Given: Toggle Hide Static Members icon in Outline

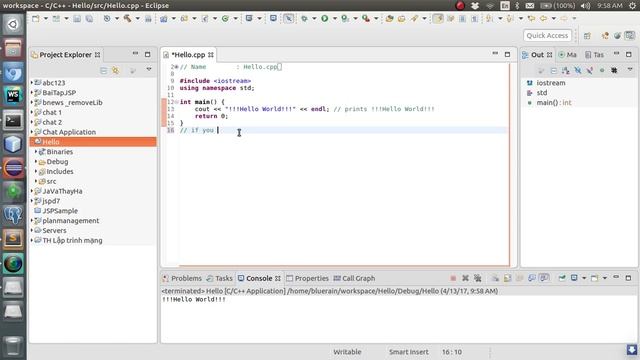Looking at the screenshot, I should pos(590,71).
